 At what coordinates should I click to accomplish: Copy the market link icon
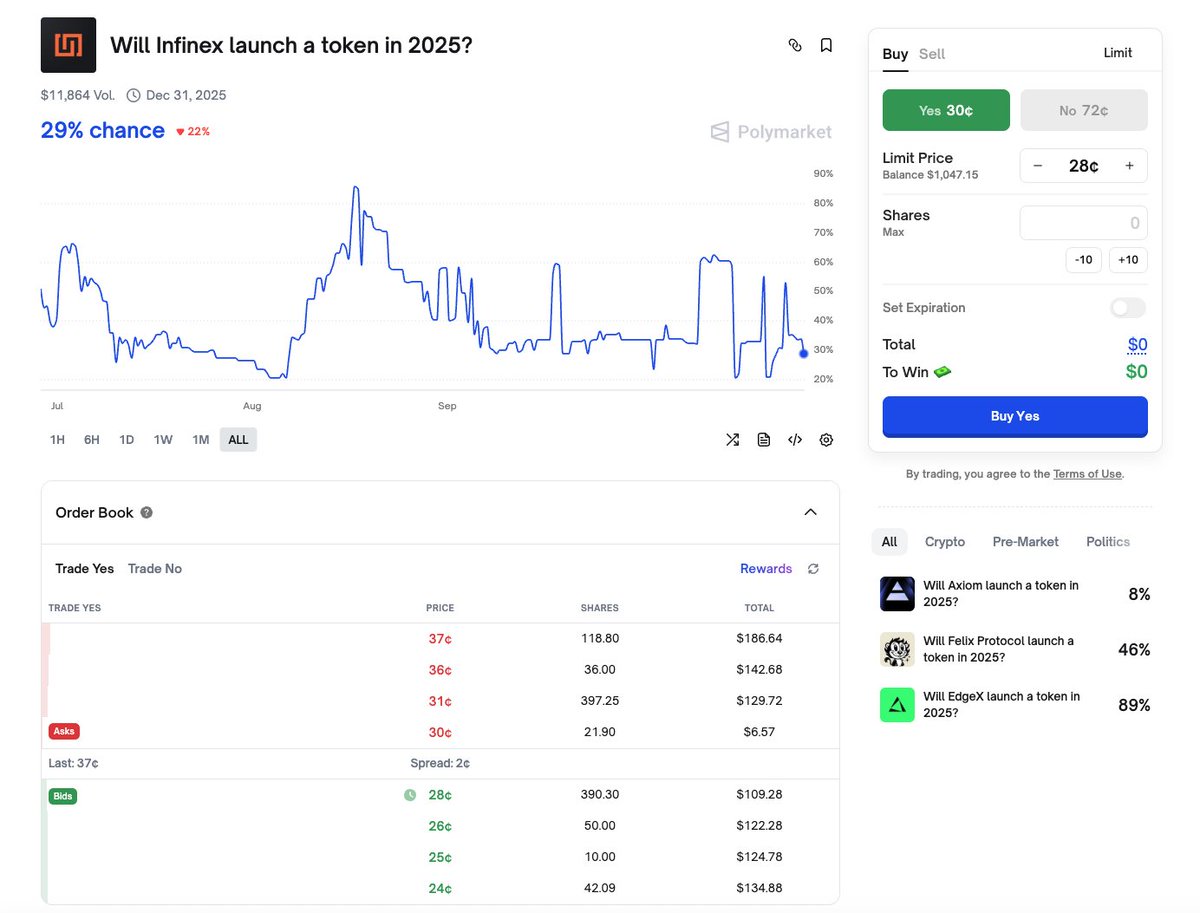click(795, 45)
